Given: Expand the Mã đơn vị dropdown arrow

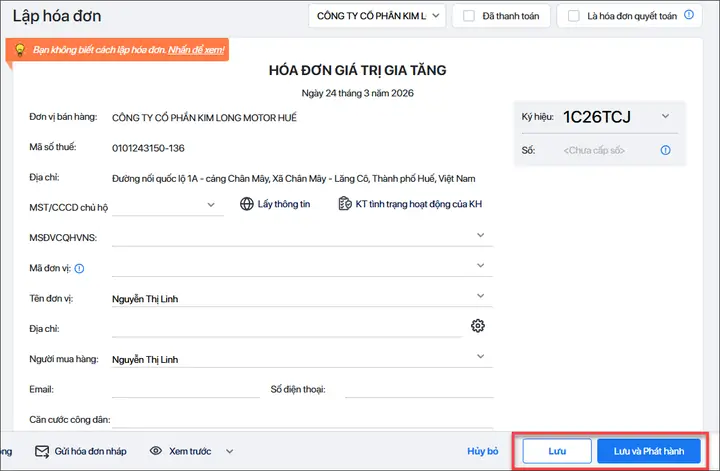Looking at the screenshot, I should (480, 265).
